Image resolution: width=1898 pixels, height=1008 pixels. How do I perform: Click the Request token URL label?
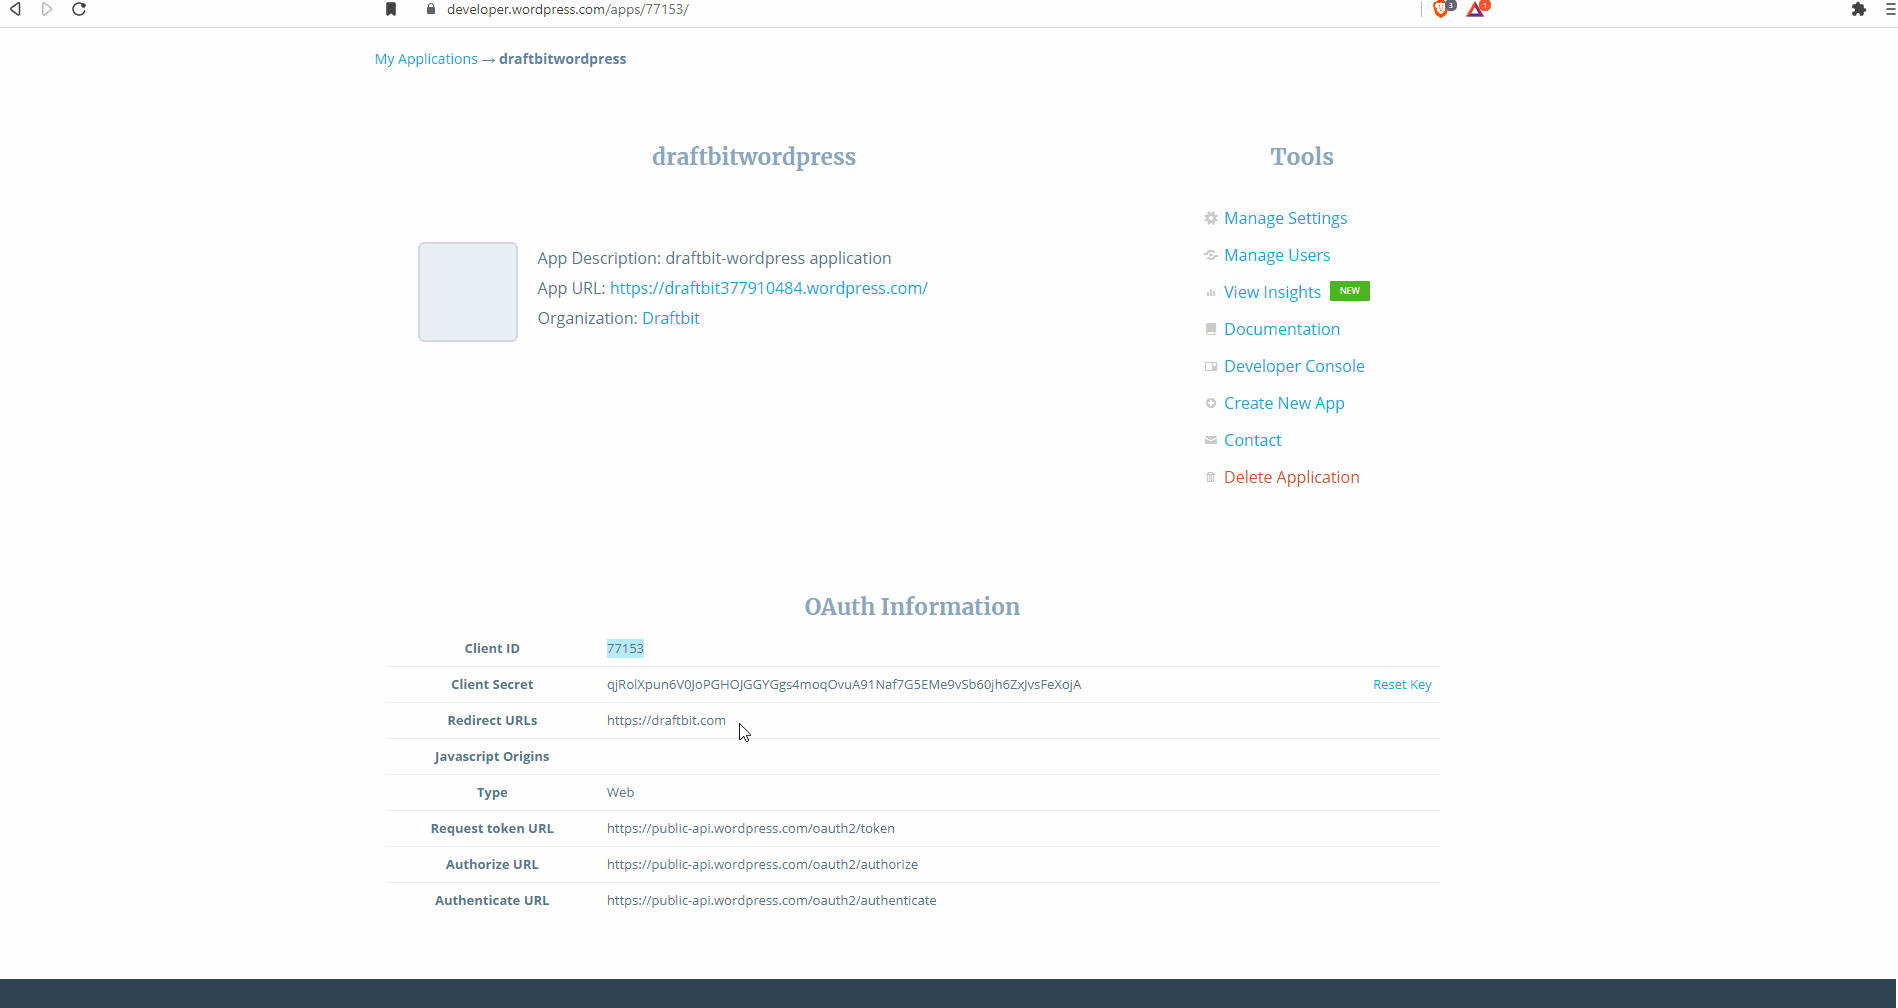492,829
